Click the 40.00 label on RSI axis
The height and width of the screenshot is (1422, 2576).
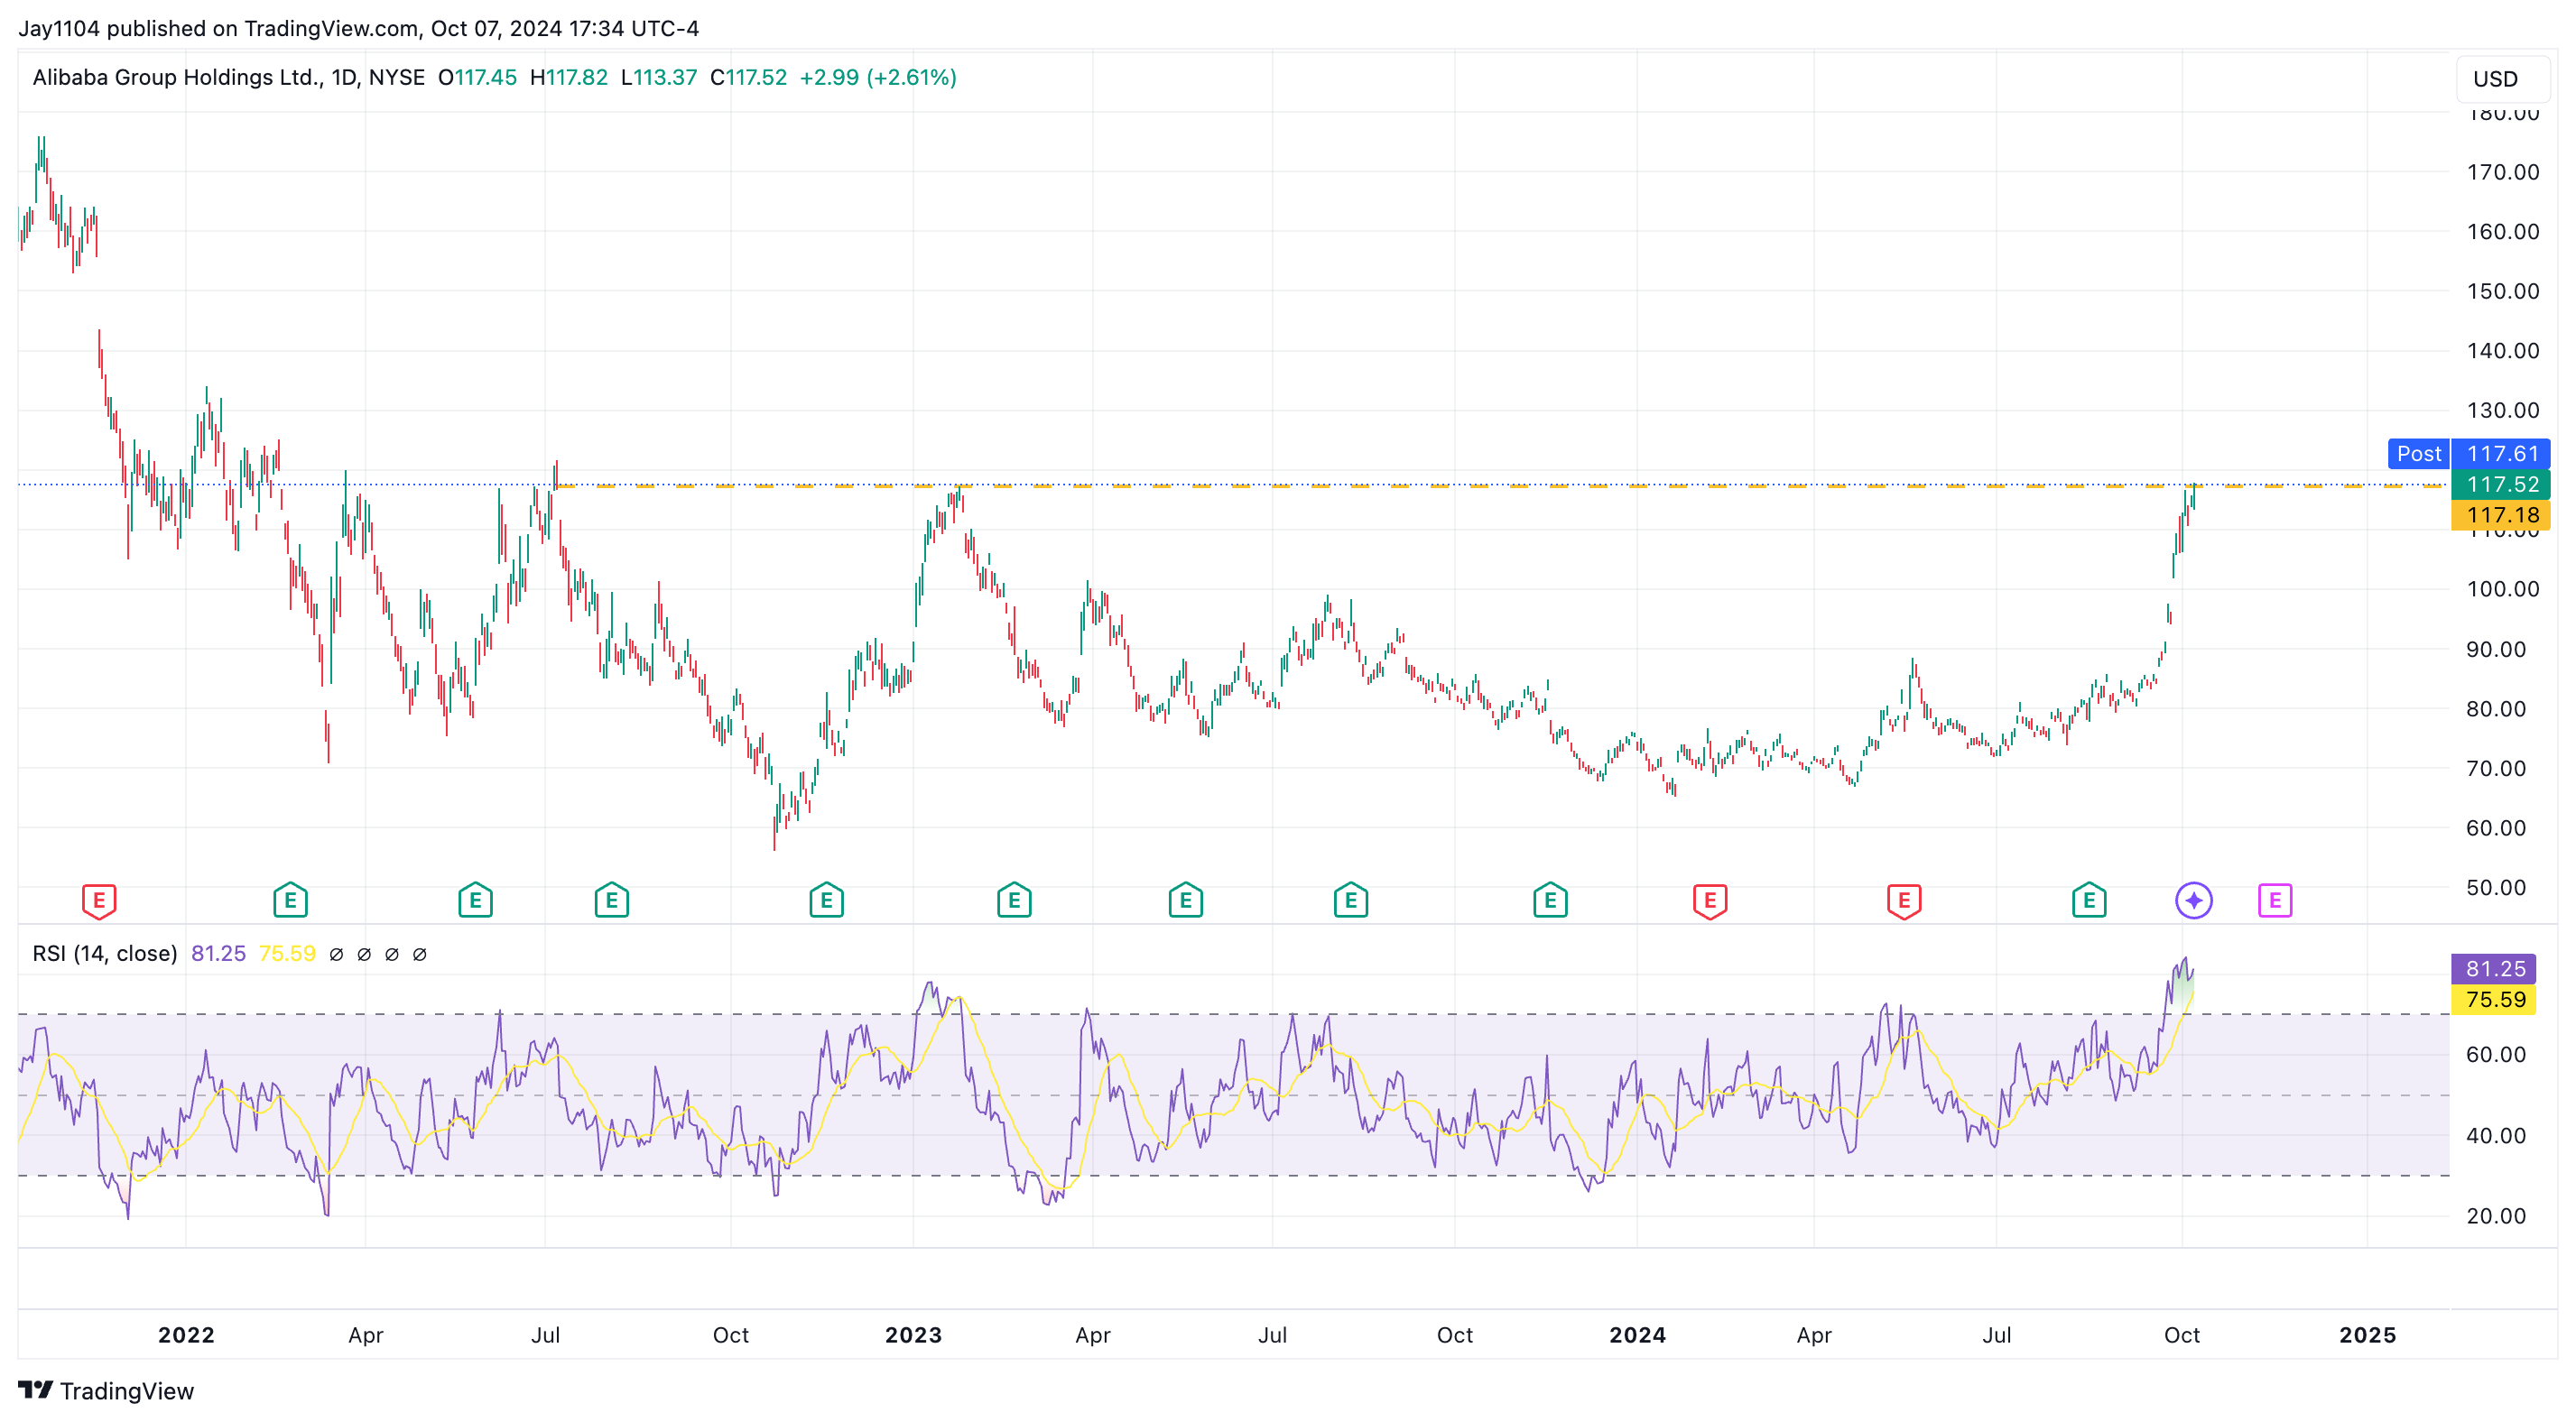click(2496, 1136)
